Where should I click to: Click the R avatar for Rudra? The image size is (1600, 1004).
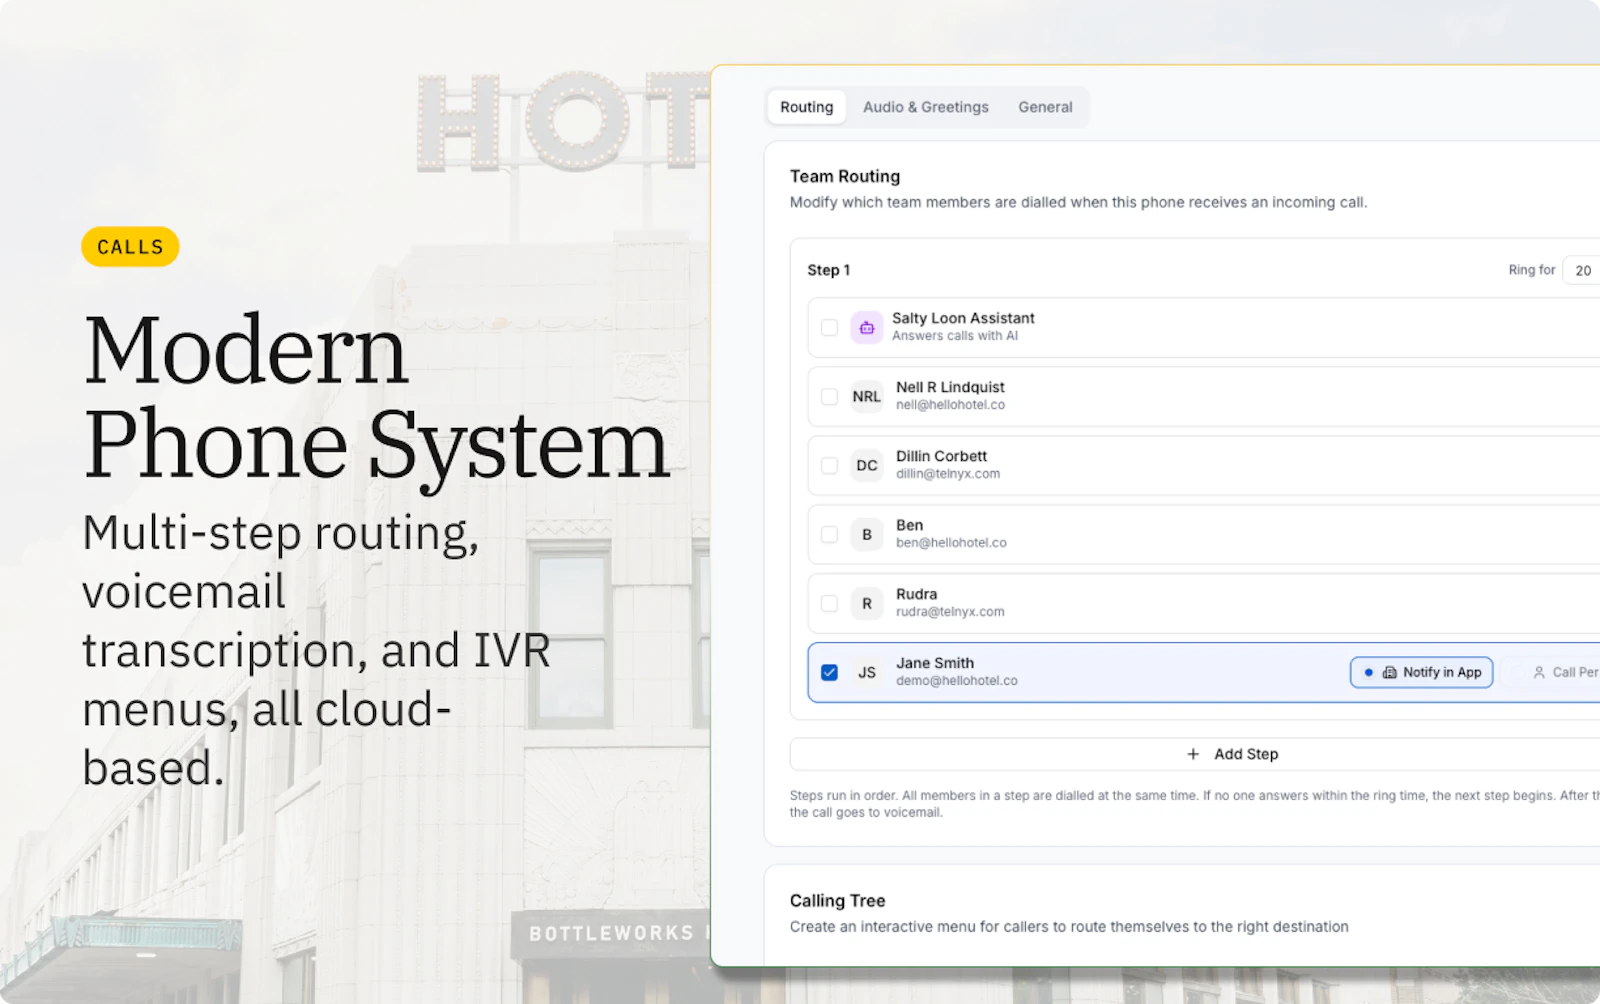click(x=867, y=603)
